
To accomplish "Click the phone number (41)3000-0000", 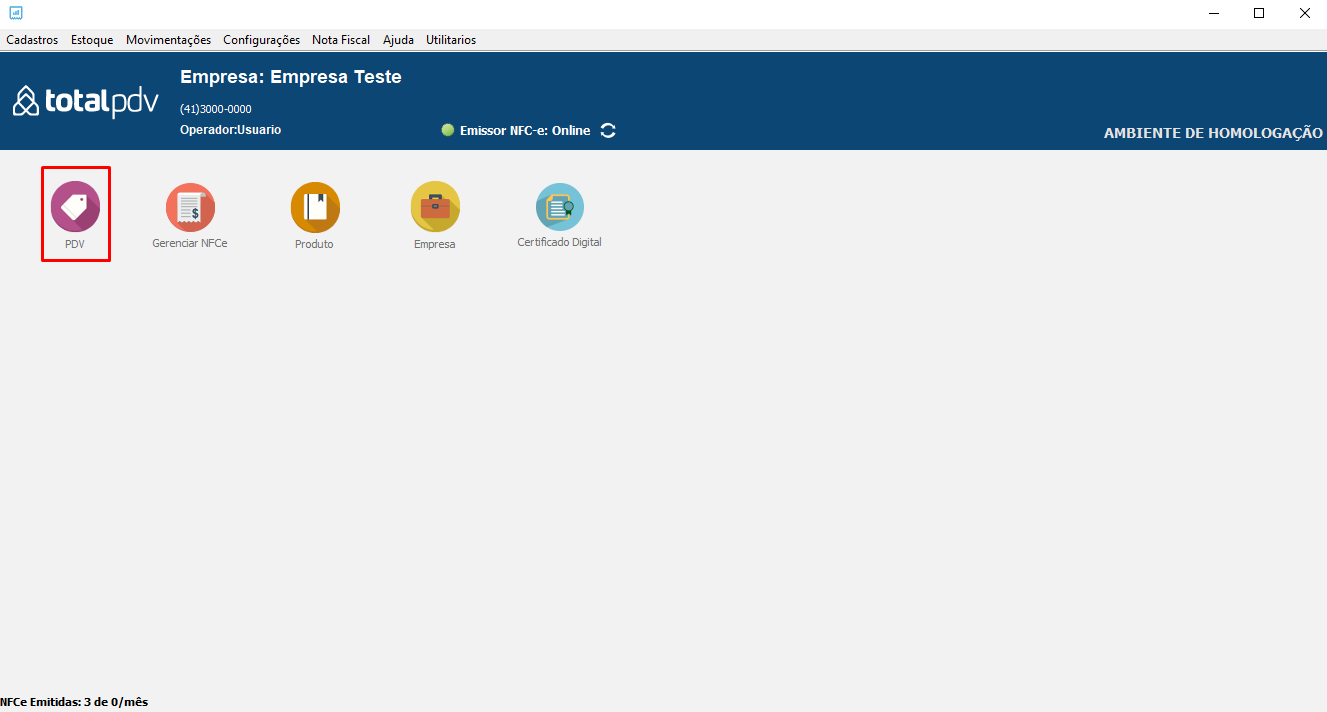I will [216, 109].
